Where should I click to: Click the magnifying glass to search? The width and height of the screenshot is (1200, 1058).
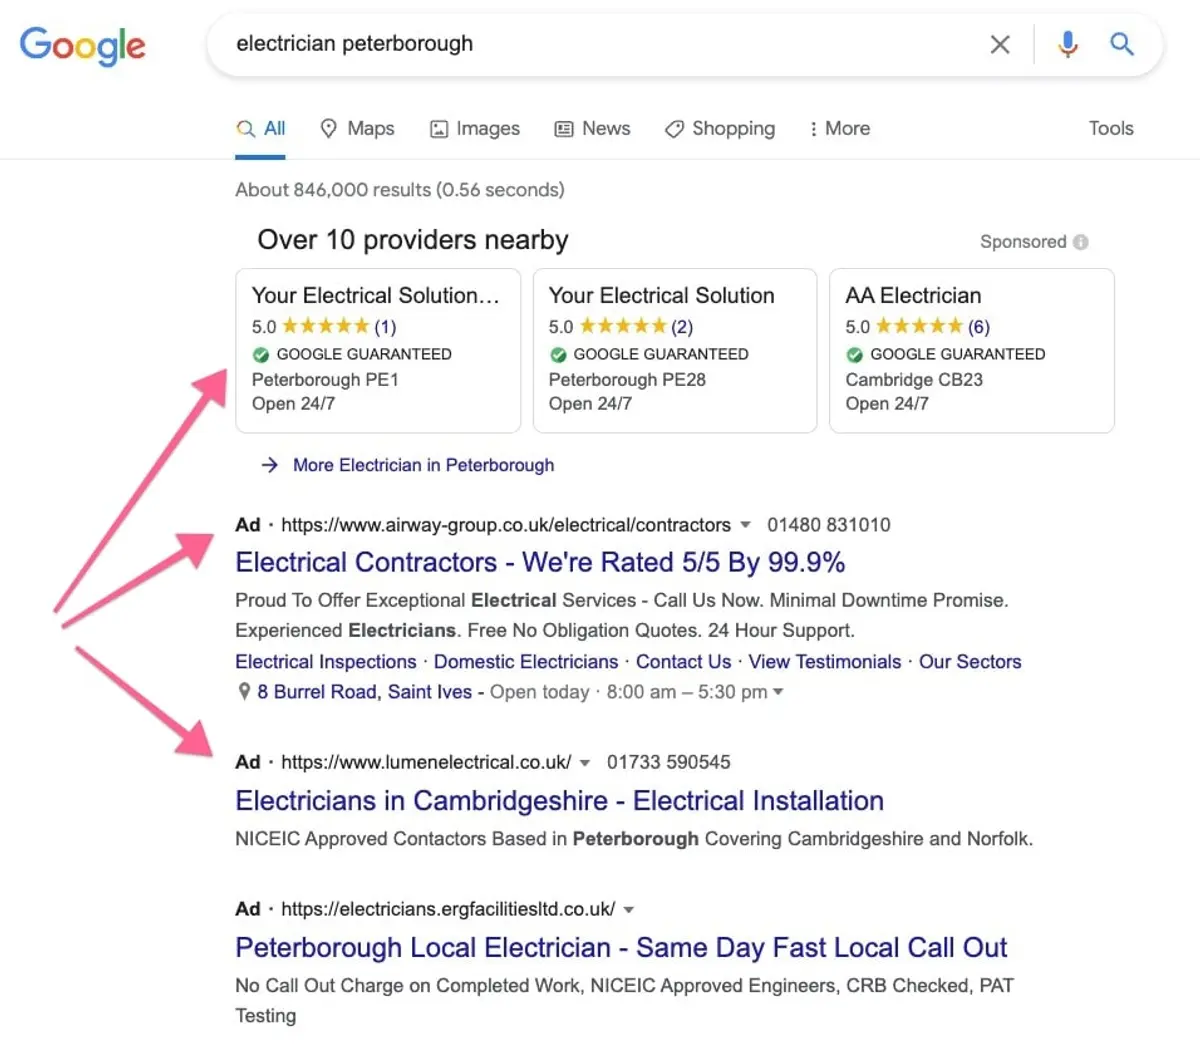pyautogui.click(x=1121, y=44)
